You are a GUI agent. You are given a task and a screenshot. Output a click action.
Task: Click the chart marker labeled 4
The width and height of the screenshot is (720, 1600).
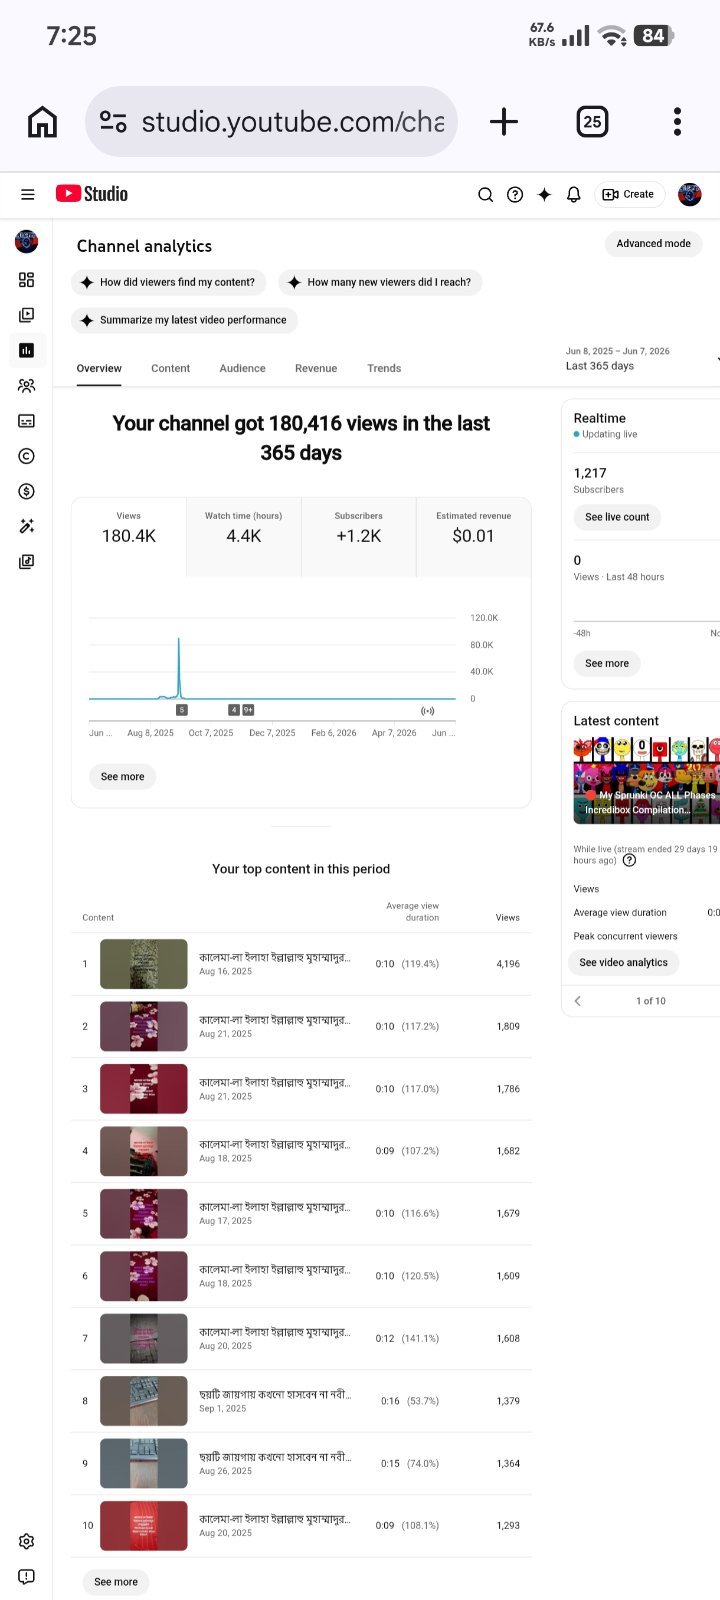pyautogui.click(x=234, y=710)
